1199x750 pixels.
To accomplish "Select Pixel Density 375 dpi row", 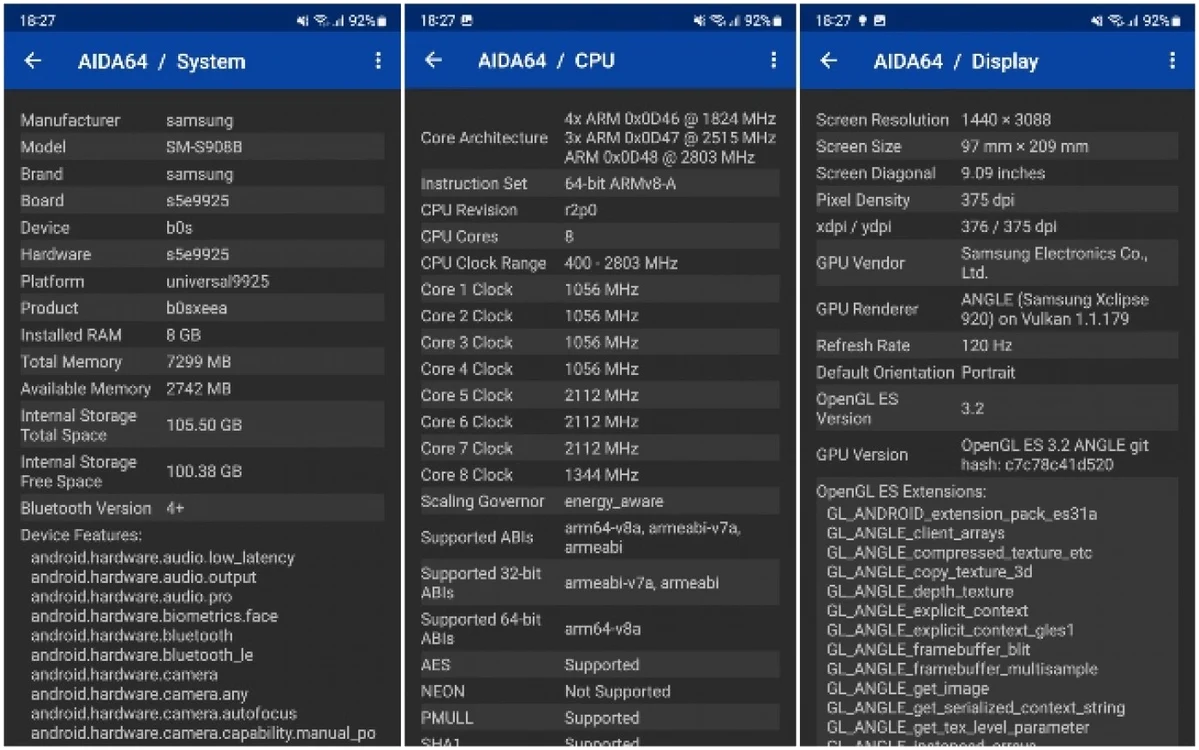I will pos(996,200).
